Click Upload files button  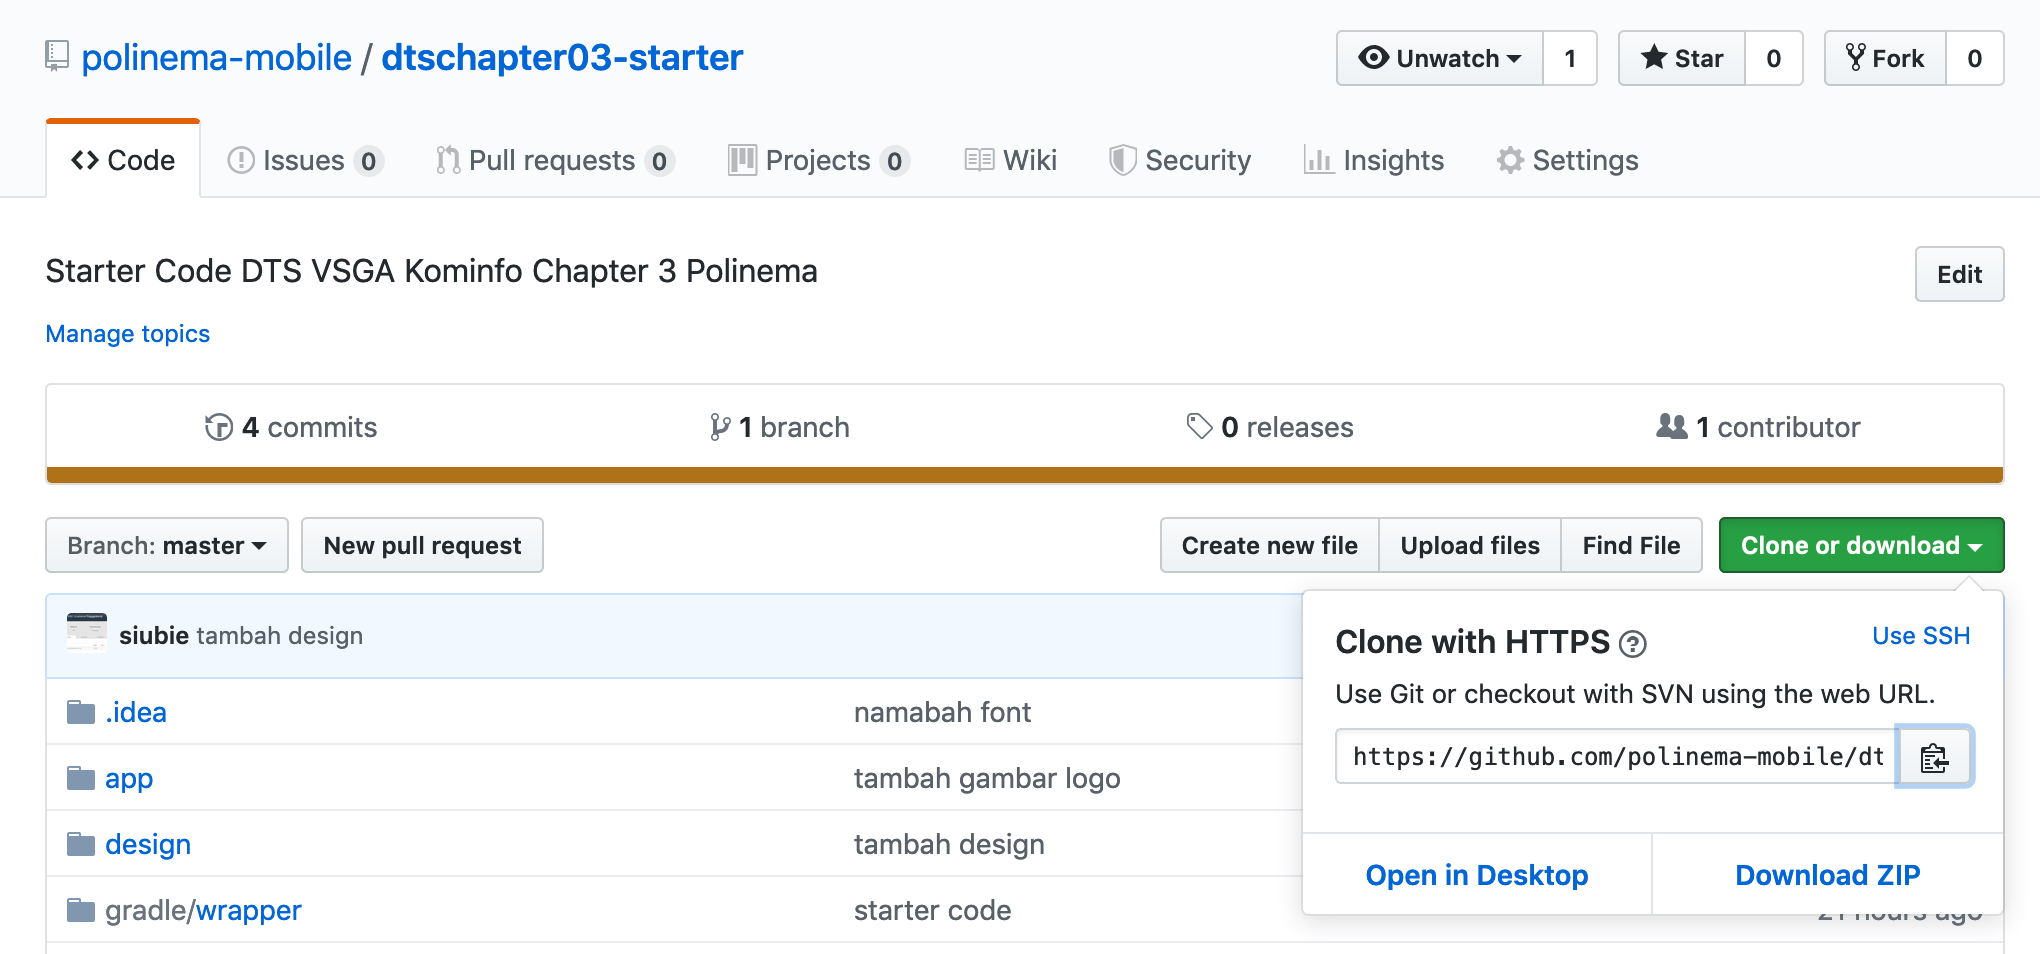point(1470,545)
